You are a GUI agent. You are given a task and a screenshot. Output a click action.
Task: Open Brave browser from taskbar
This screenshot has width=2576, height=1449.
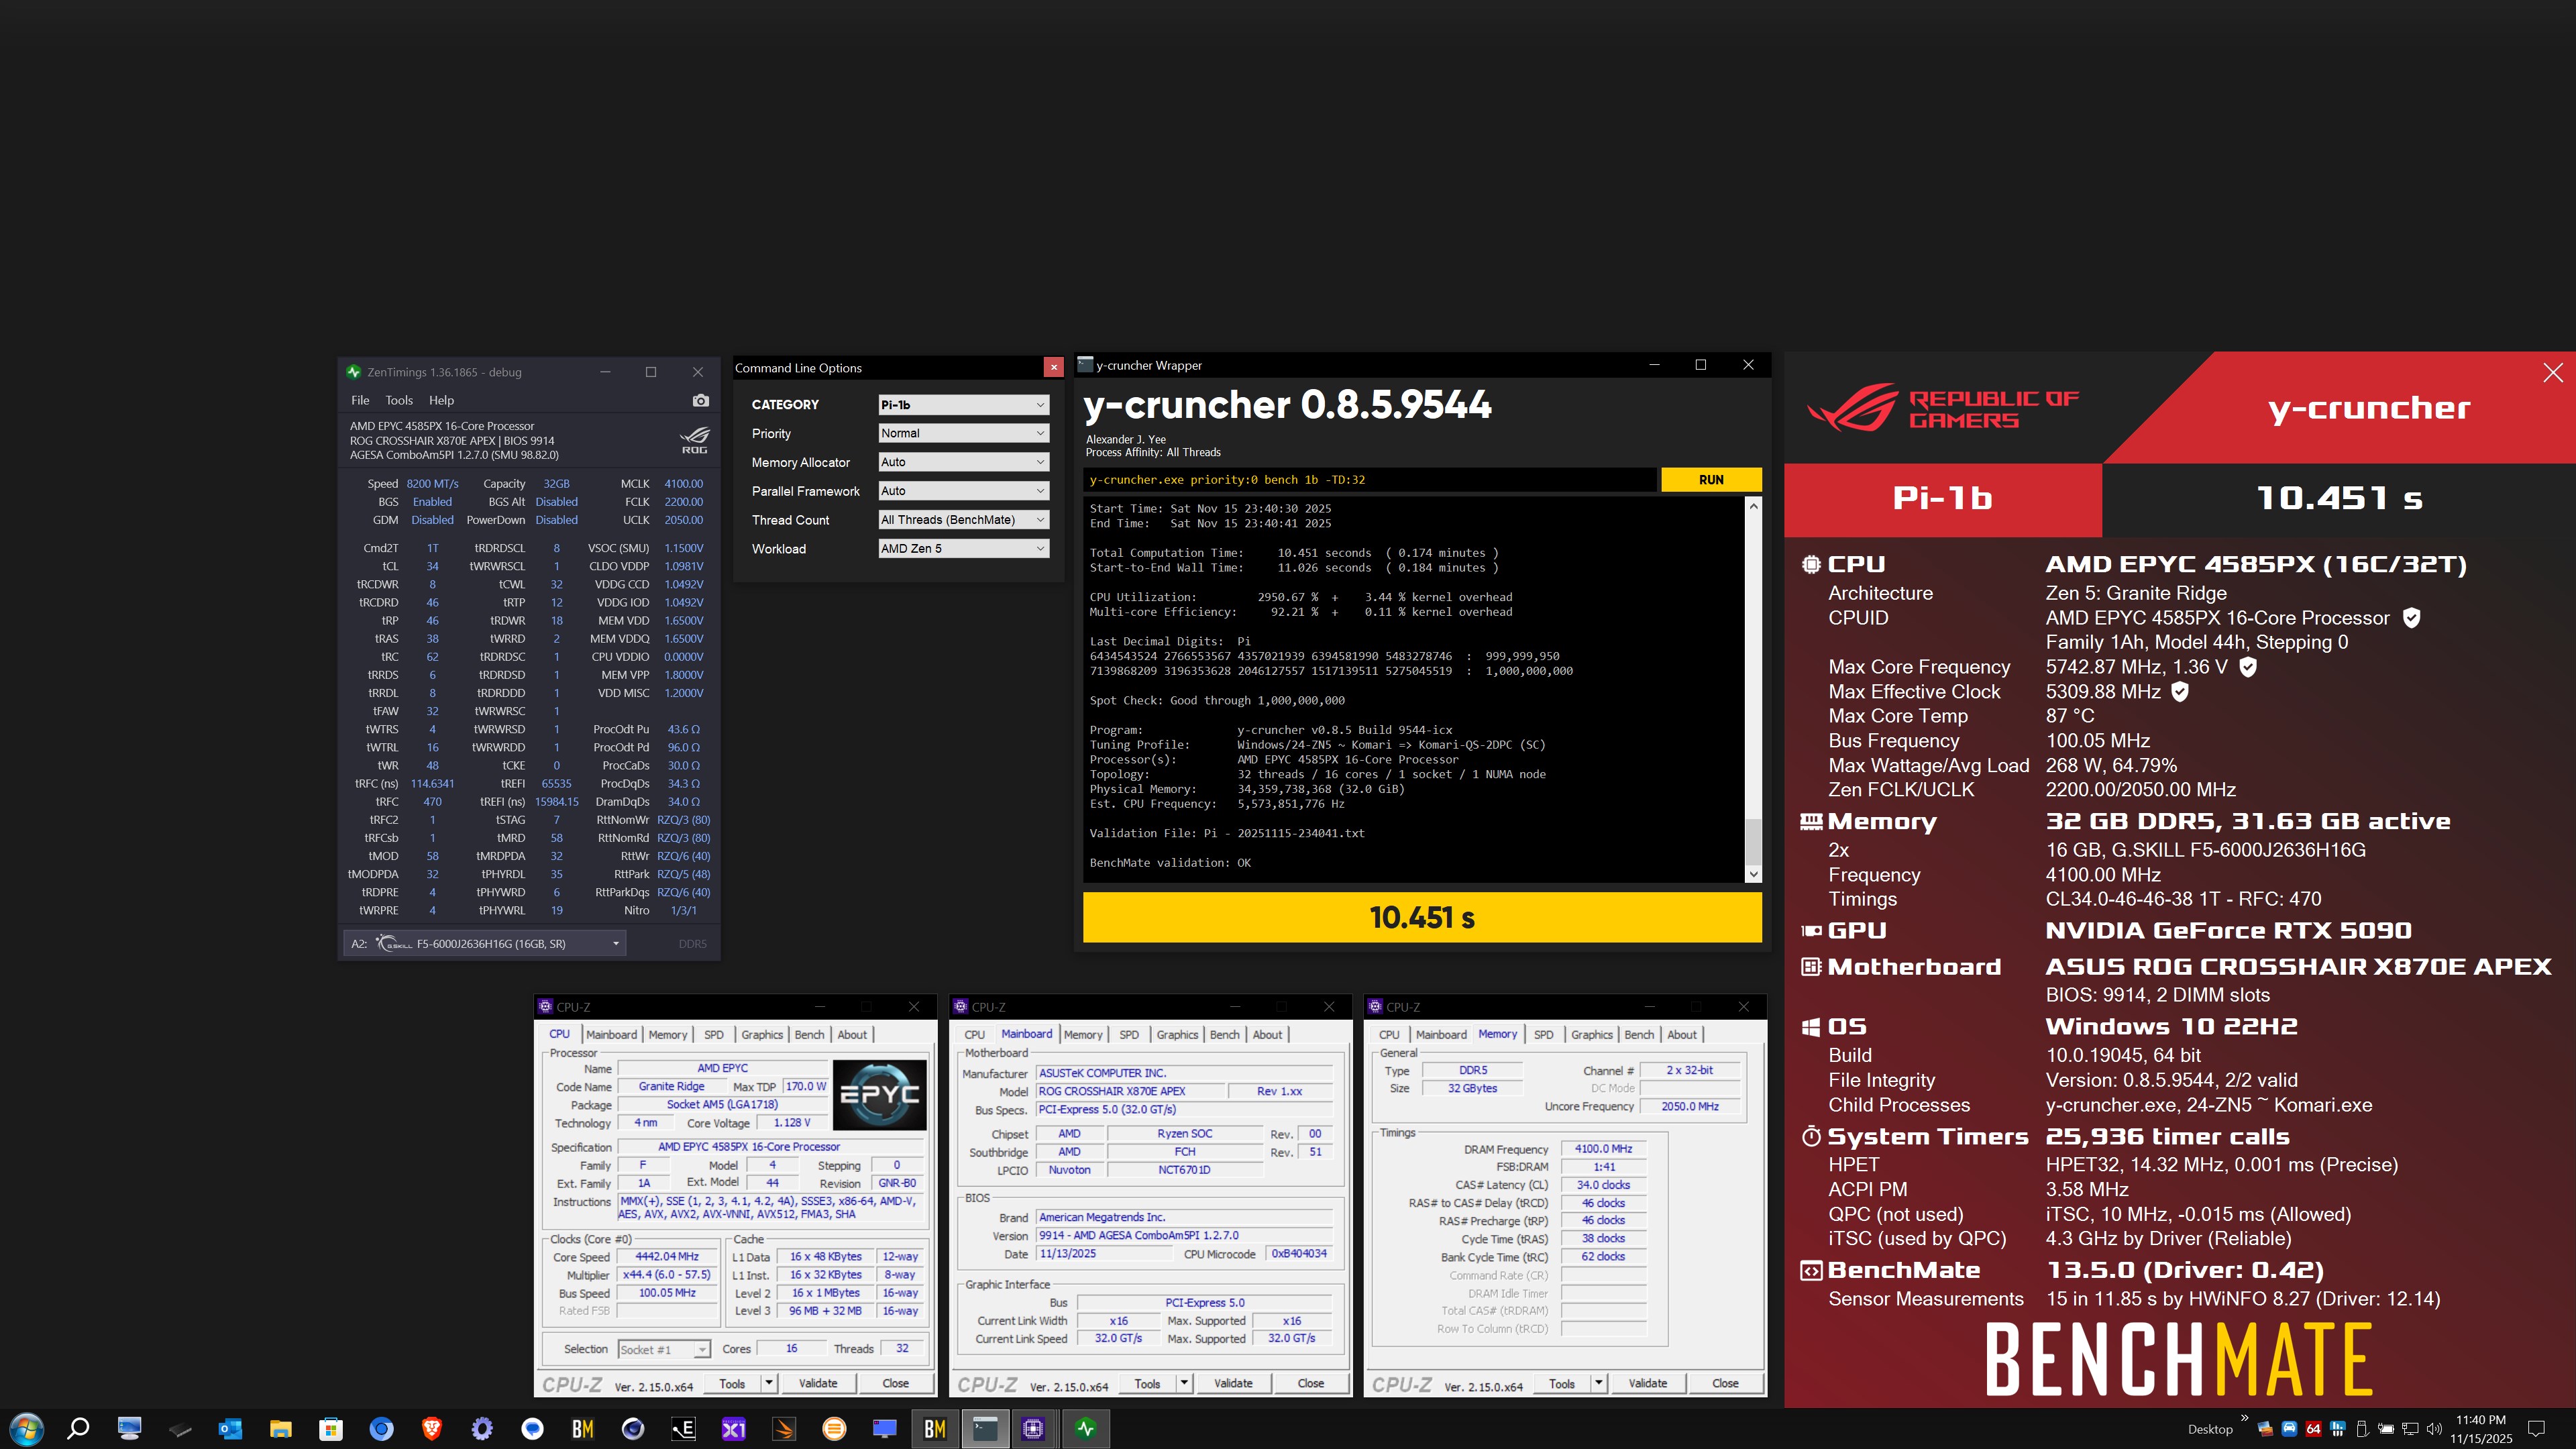431,1429
